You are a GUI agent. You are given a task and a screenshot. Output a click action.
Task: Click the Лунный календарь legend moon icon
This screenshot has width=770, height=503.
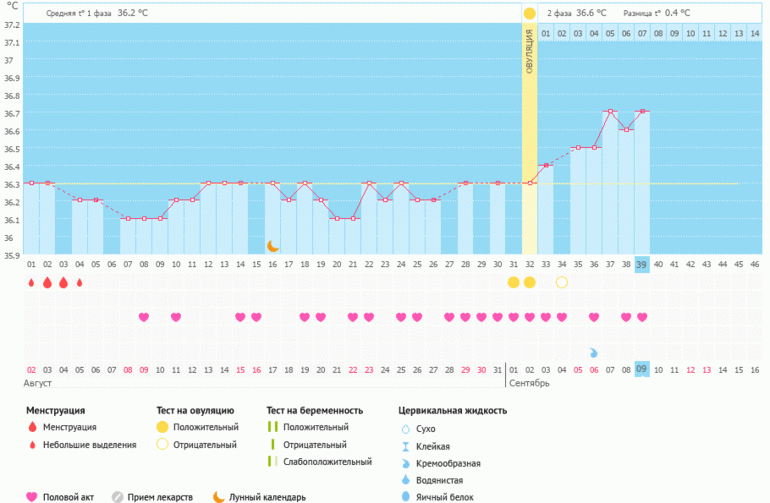click(x=218, y=496)
